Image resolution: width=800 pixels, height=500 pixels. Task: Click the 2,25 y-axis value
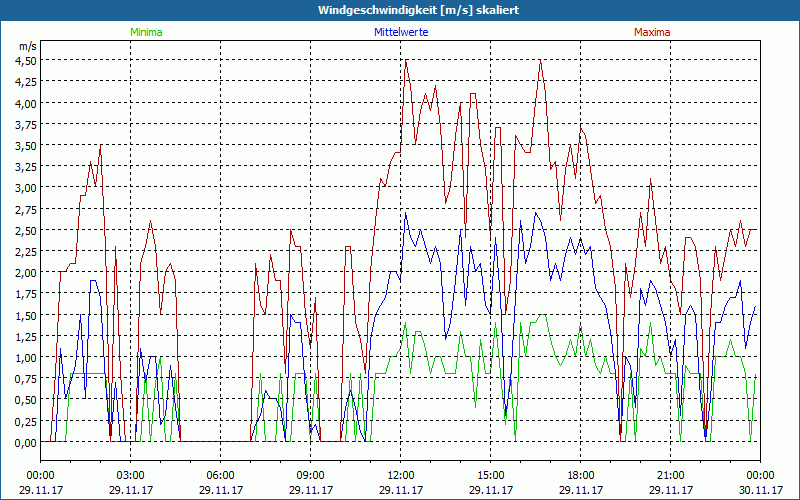(x=26, y=252)
